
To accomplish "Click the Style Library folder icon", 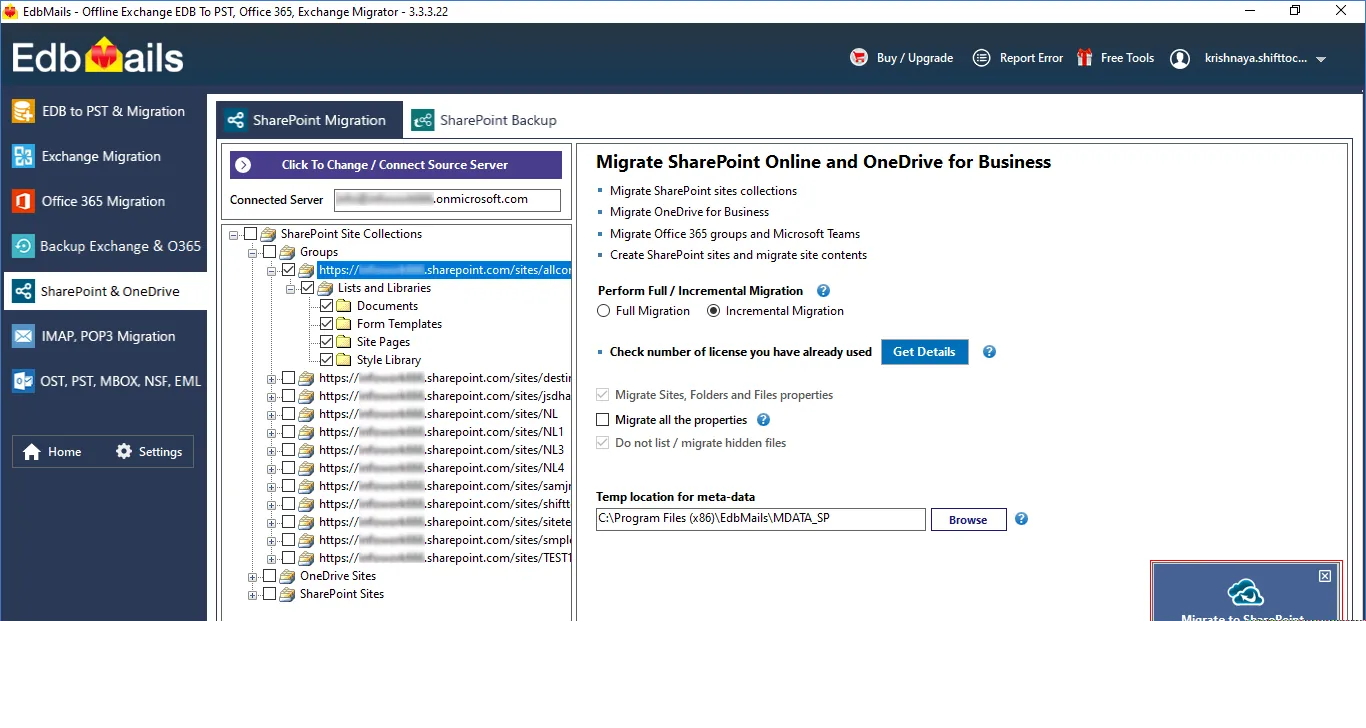I will (345, 360).
